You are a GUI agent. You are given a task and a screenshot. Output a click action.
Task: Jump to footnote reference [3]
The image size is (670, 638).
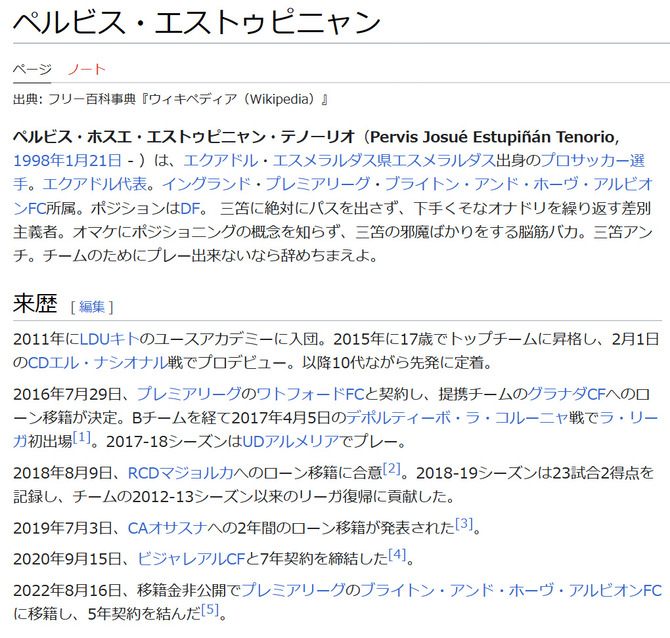[464, 523]
